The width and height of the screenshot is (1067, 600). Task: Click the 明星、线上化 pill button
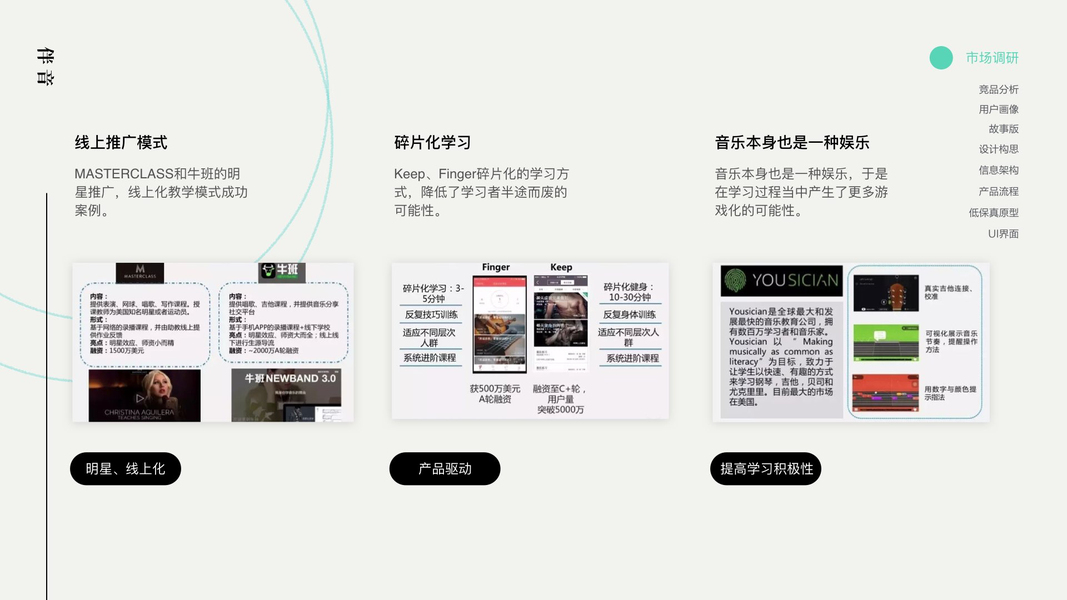tap(125, 469)
